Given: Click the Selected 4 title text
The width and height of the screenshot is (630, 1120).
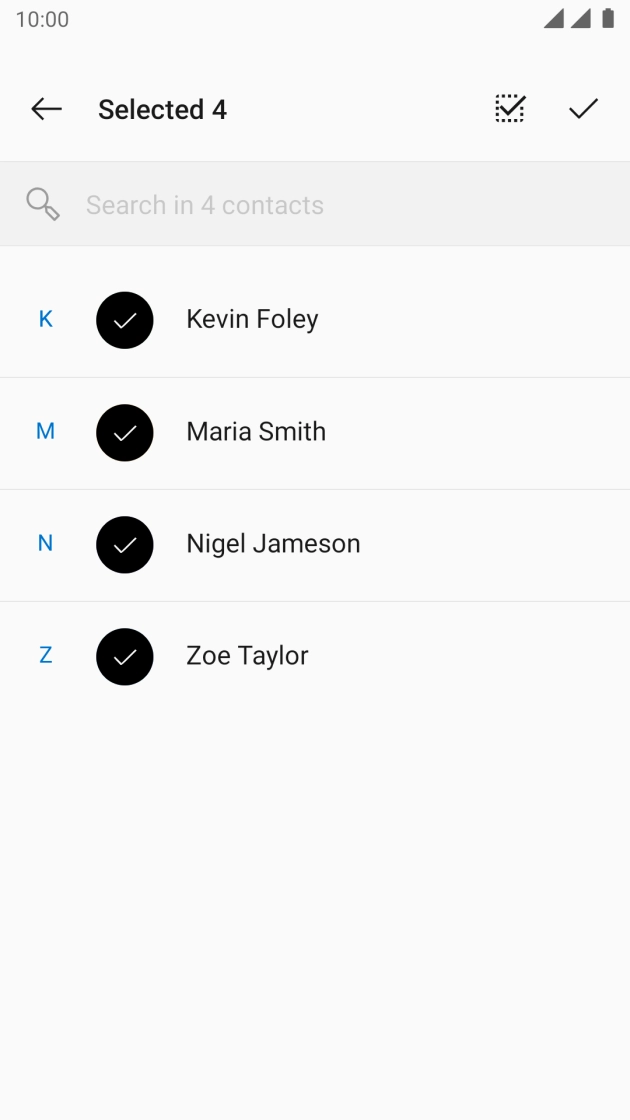Looking at the screenshot, I should click(162, 109).
